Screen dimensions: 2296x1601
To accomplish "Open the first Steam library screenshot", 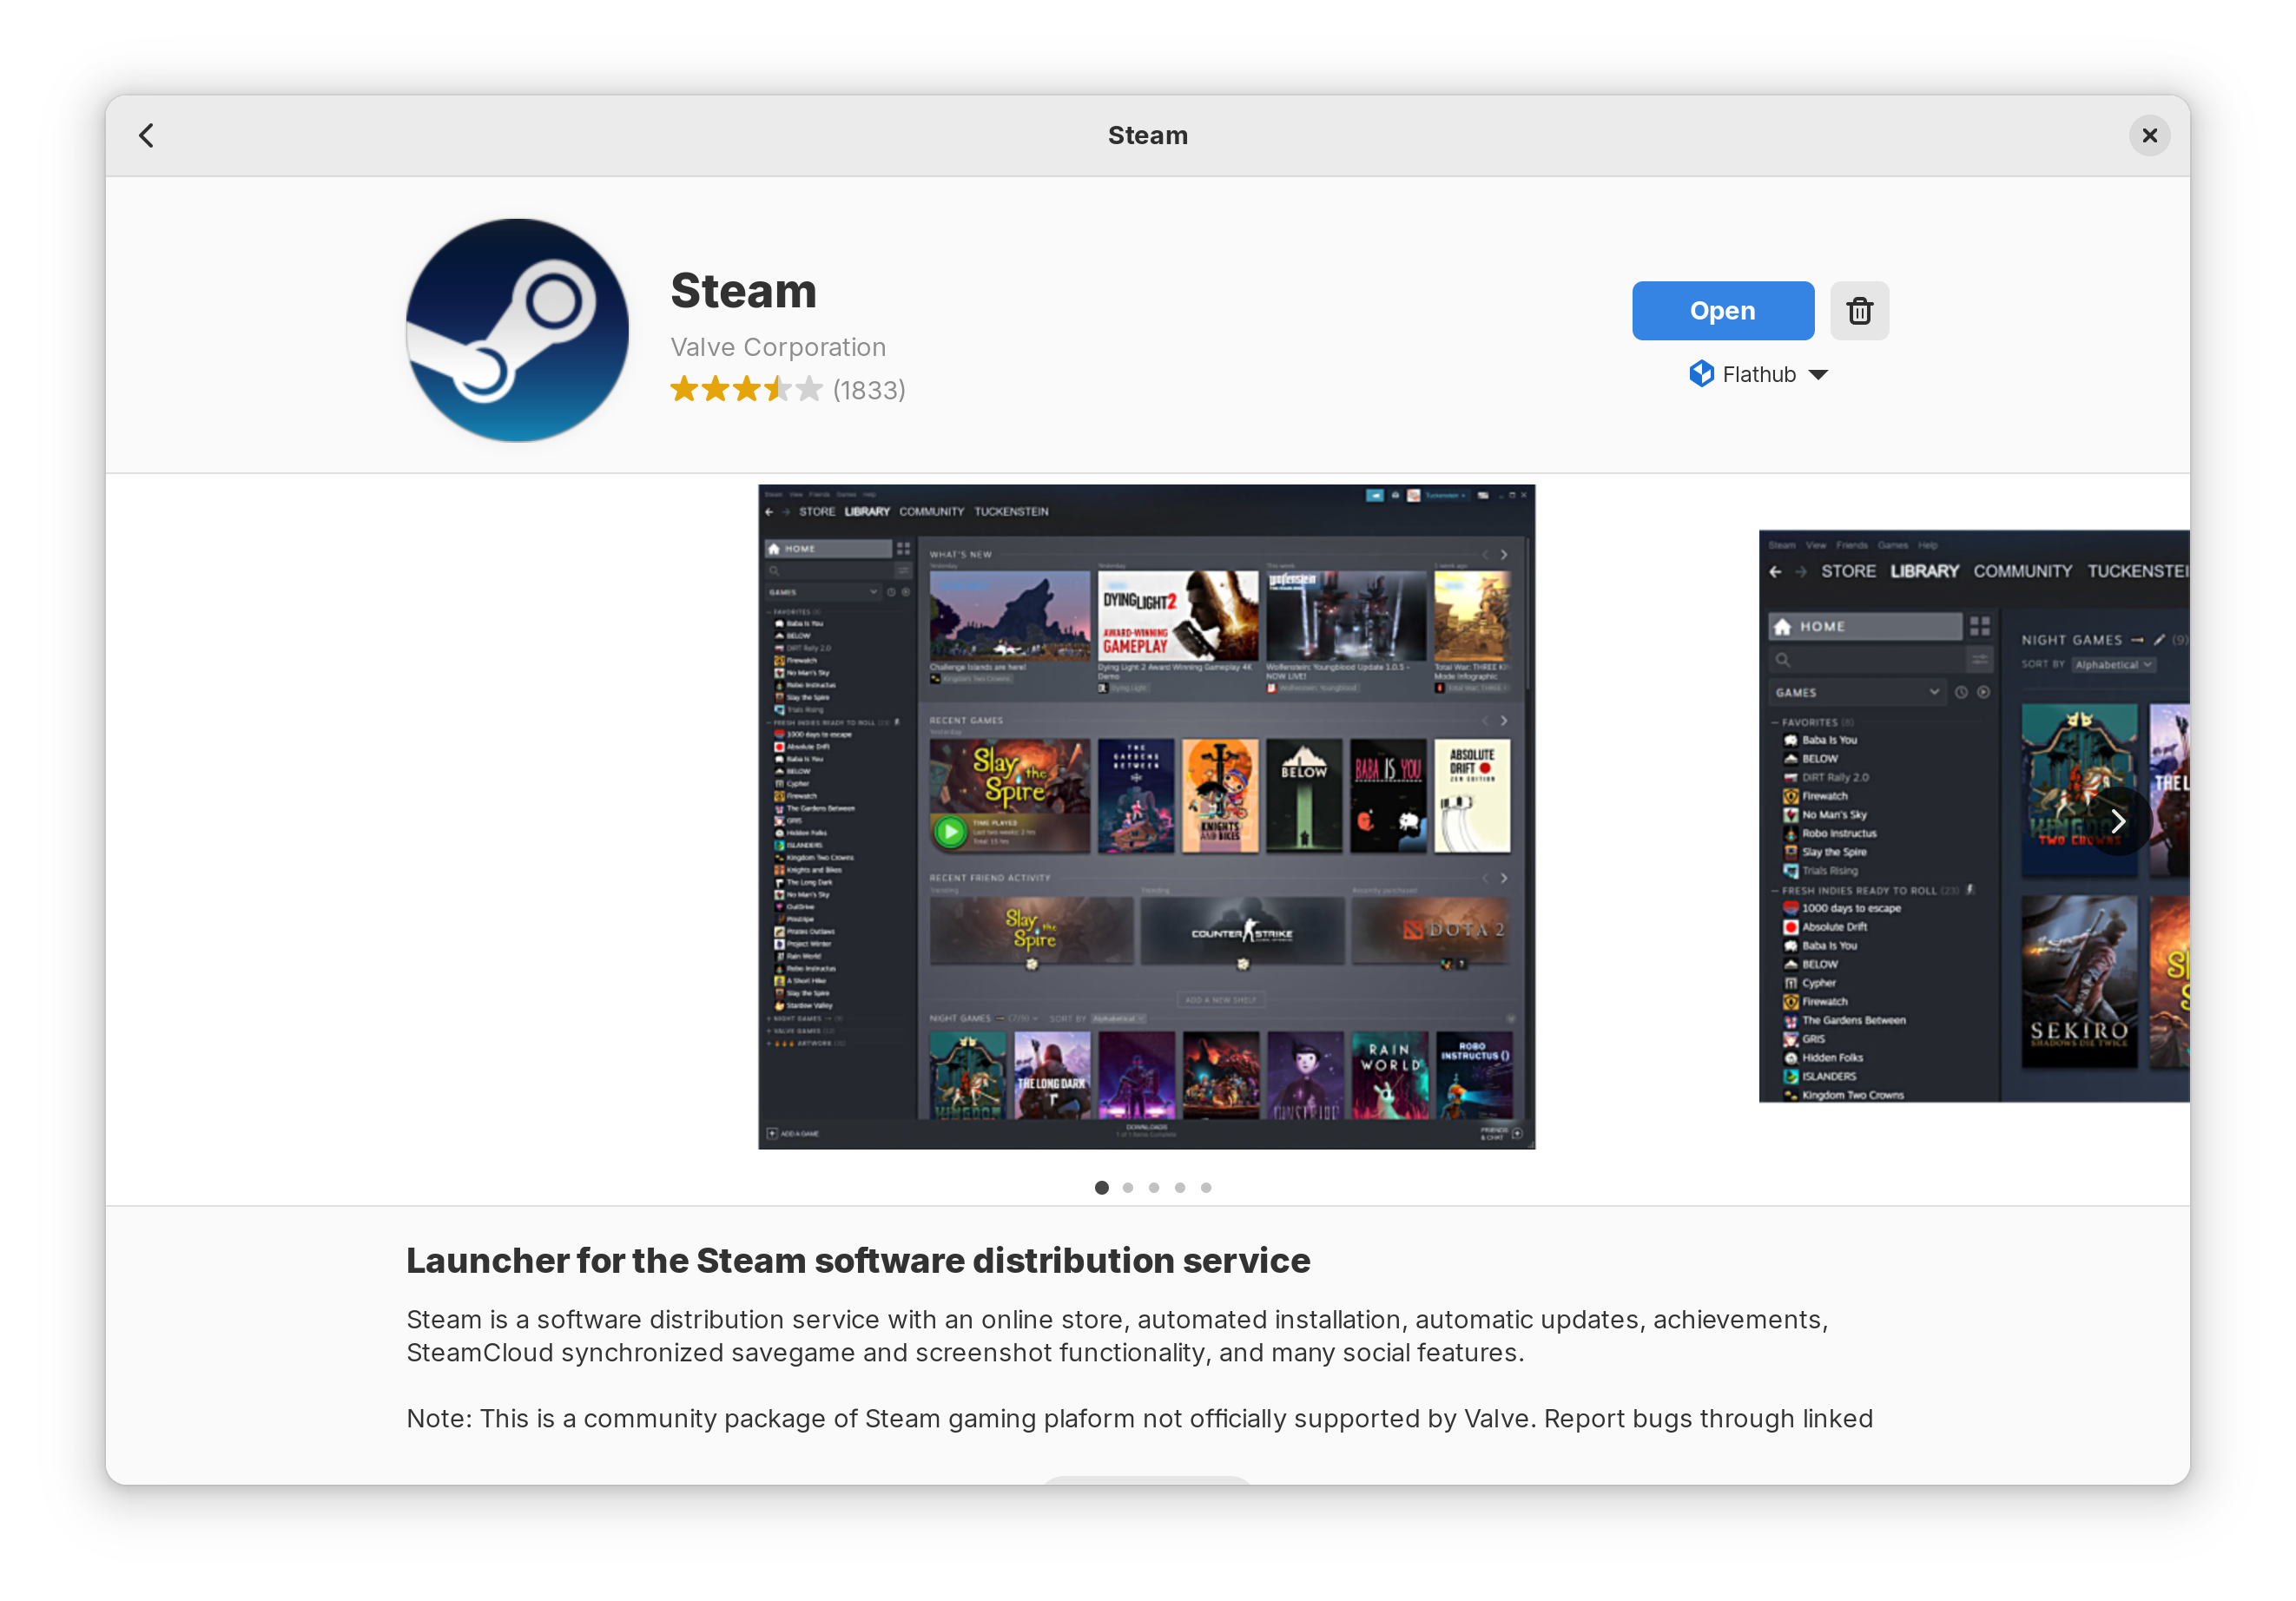I will pyautogui.click(x=1146, y=817).
